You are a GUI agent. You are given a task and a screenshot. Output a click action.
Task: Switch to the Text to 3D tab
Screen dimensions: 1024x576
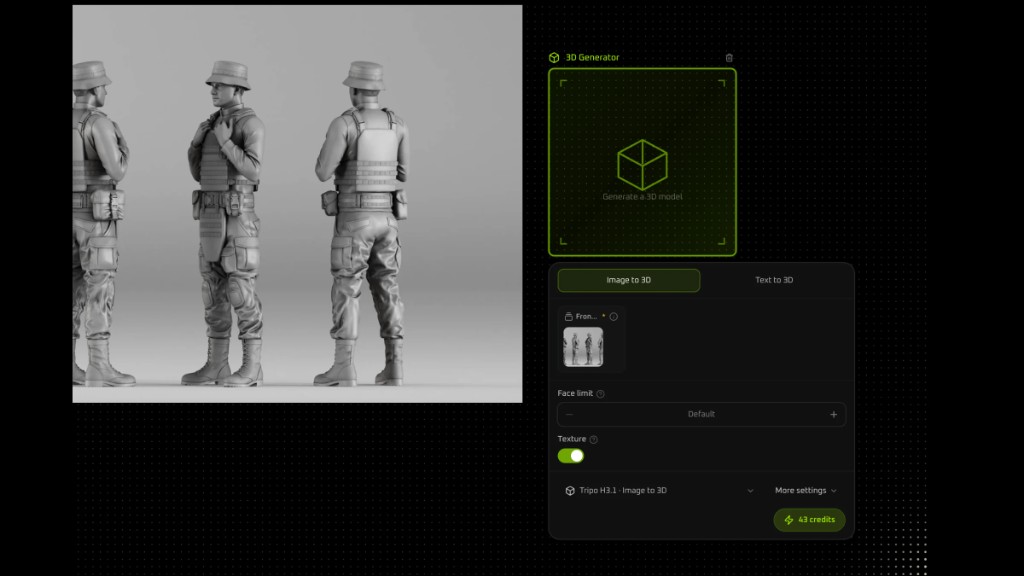[774, 280]
